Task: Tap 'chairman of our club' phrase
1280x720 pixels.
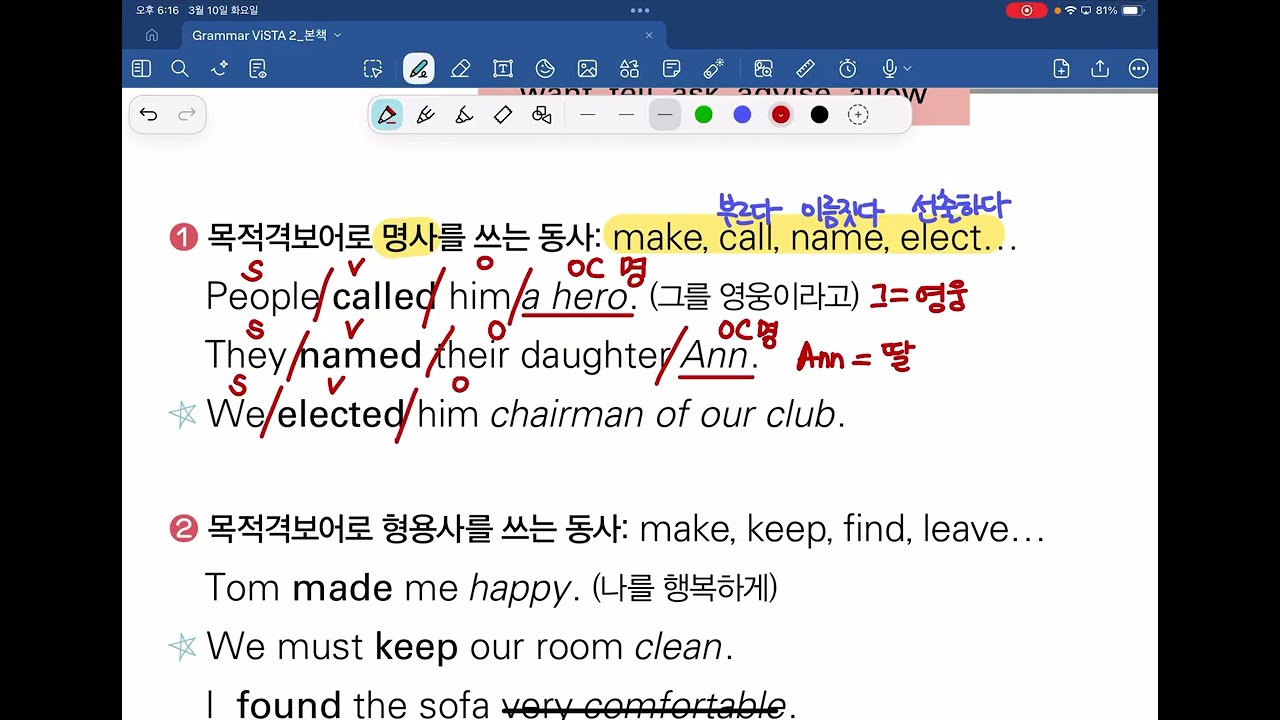Action: click(x=662, y=414)
